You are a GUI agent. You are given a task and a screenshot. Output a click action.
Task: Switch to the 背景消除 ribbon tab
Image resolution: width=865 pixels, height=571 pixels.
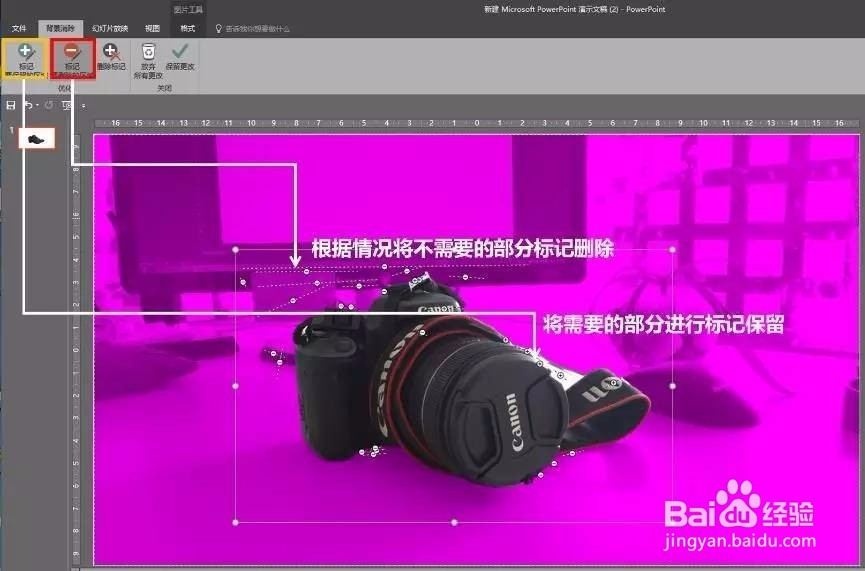pyautogui.click(x=60, y=29)
